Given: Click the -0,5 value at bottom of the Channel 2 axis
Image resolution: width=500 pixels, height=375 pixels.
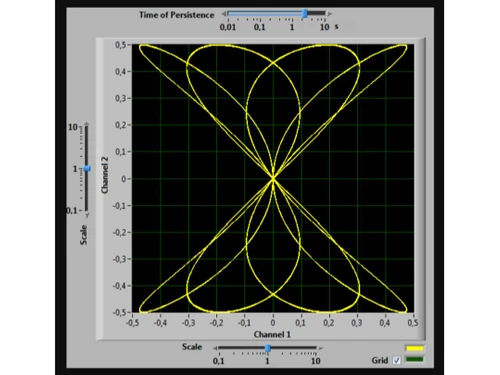Looking at the screenshot, I should pos(119,312).
